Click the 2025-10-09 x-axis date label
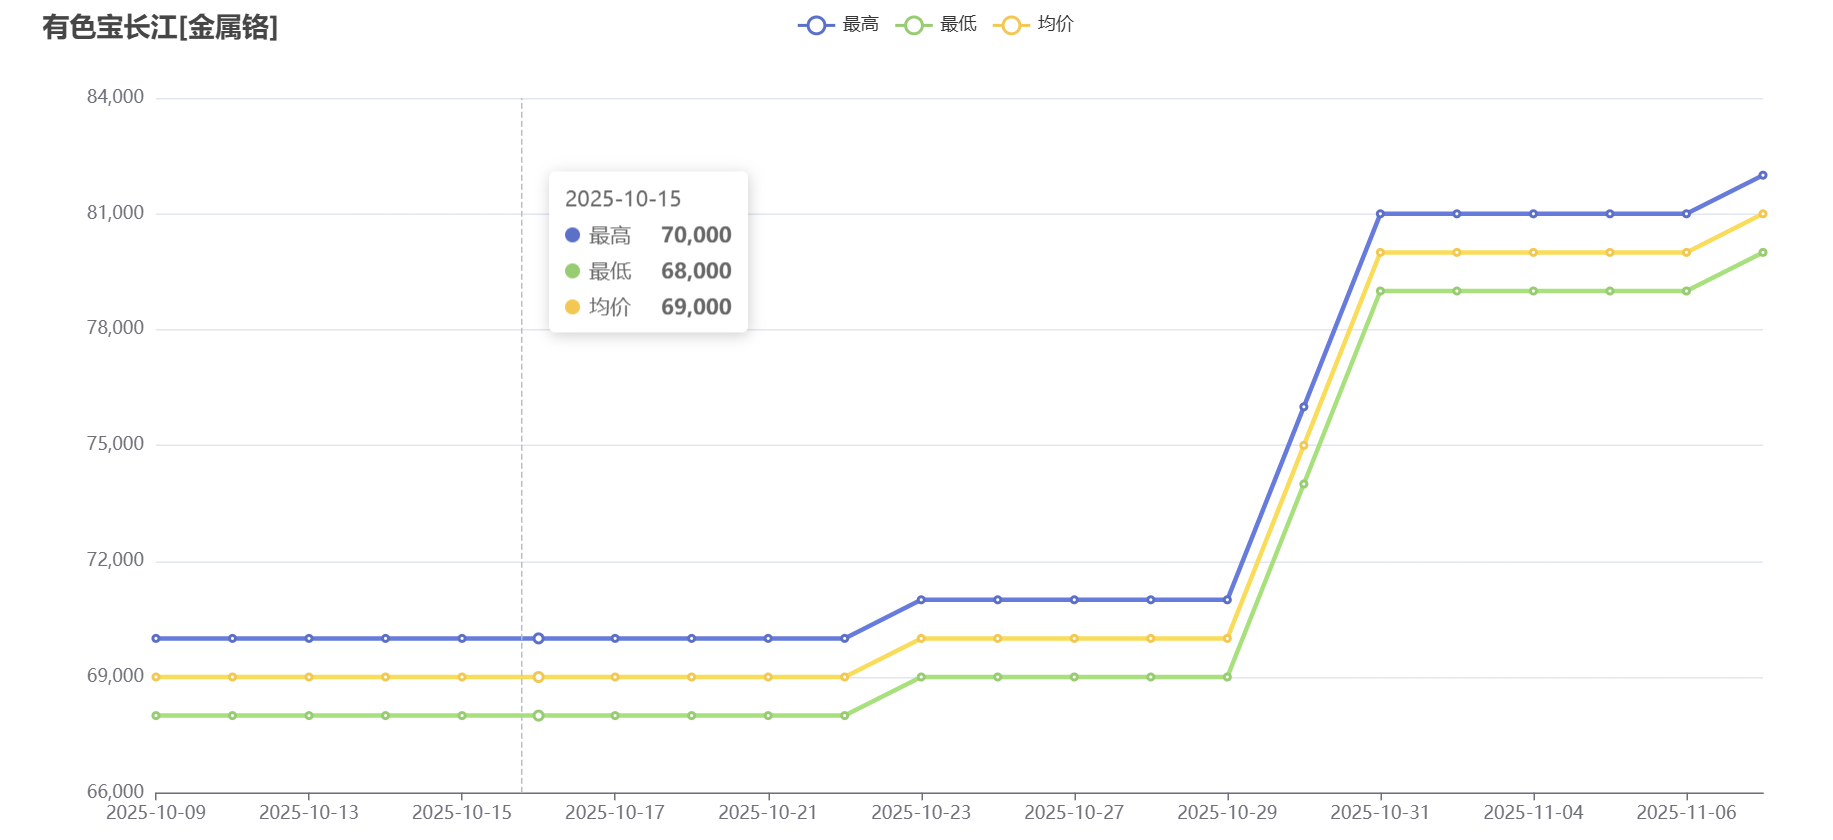This screenshot has width=1833, height=840. (156, 813)
